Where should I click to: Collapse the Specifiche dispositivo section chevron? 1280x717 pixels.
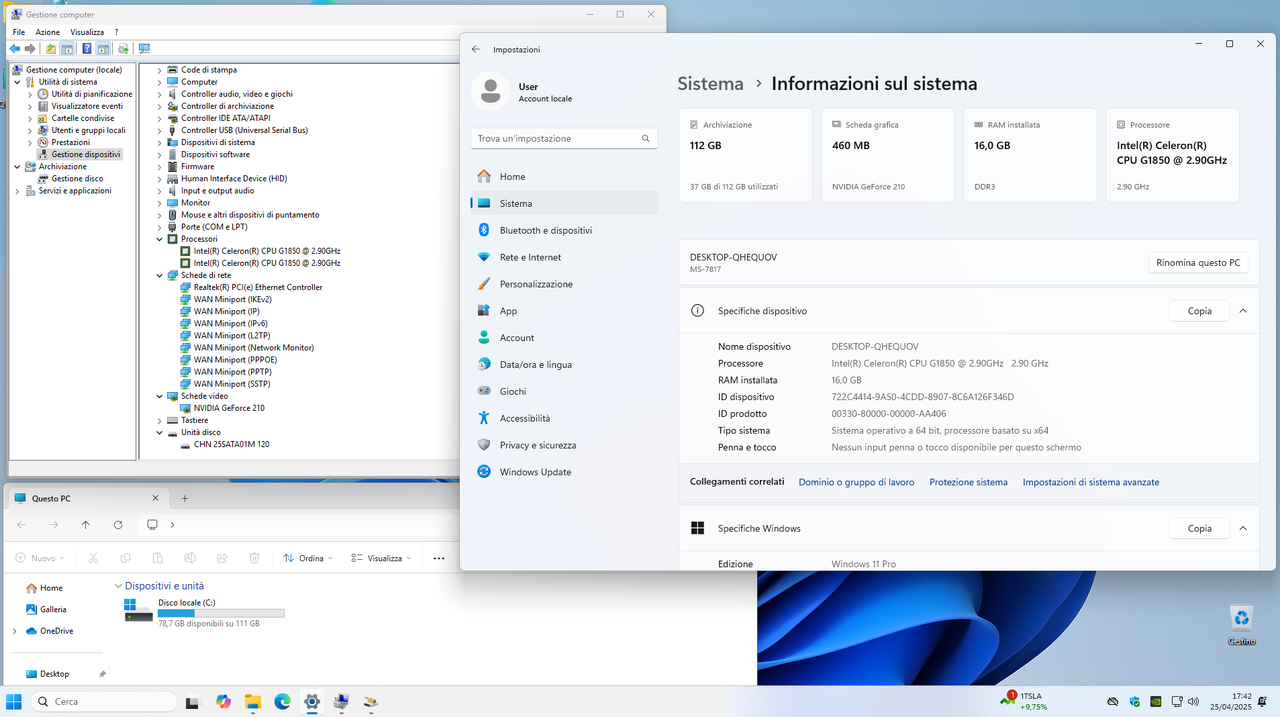click(x=1243, y=311)
